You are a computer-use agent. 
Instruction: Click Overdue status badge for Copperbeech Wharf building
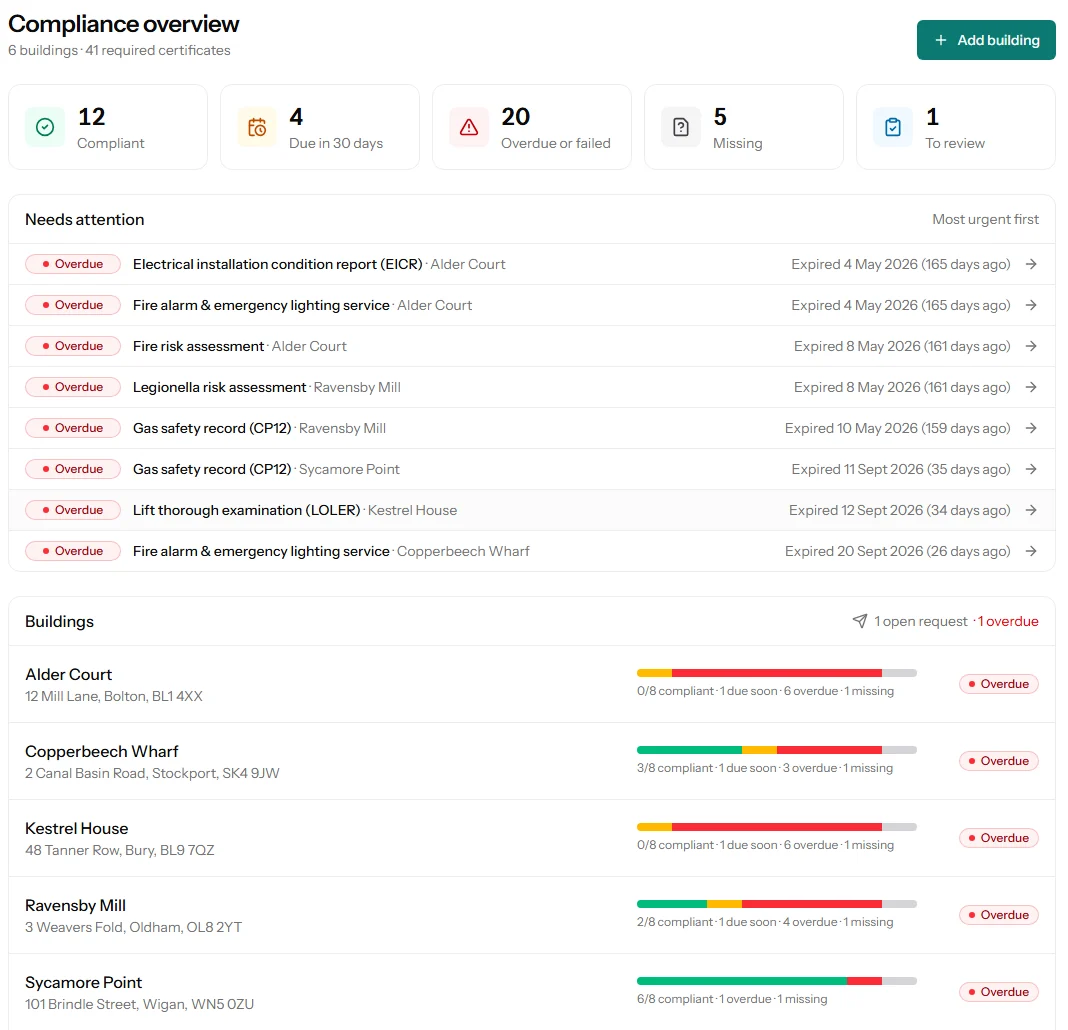point(999,761)
